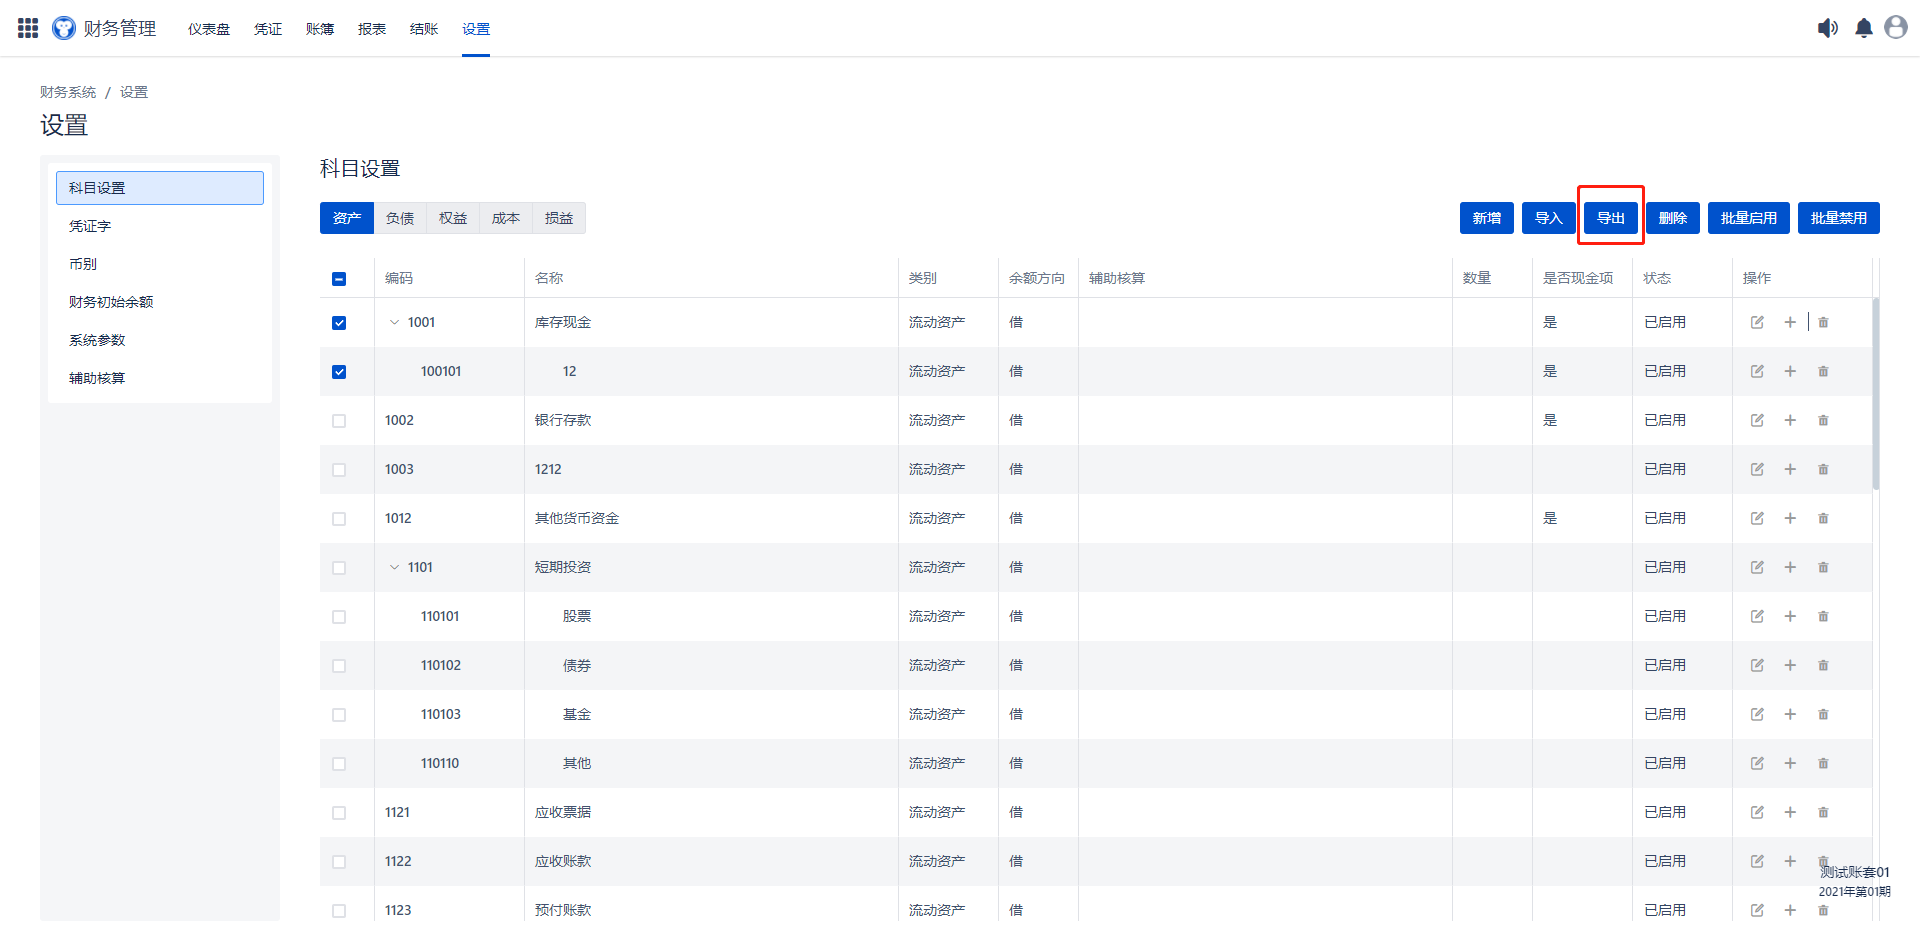This screenshot has width=1920, height=937.
Task: Click the 新增 button
Action: (x=1487, y=218)
